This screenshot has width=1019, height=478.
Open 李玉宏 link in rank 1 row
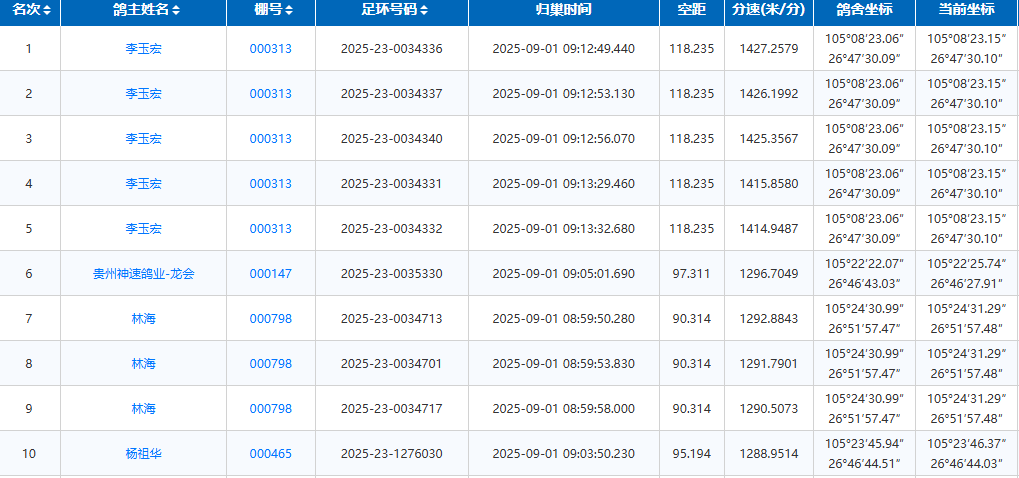pyautogui.click(x=143, y=49)
